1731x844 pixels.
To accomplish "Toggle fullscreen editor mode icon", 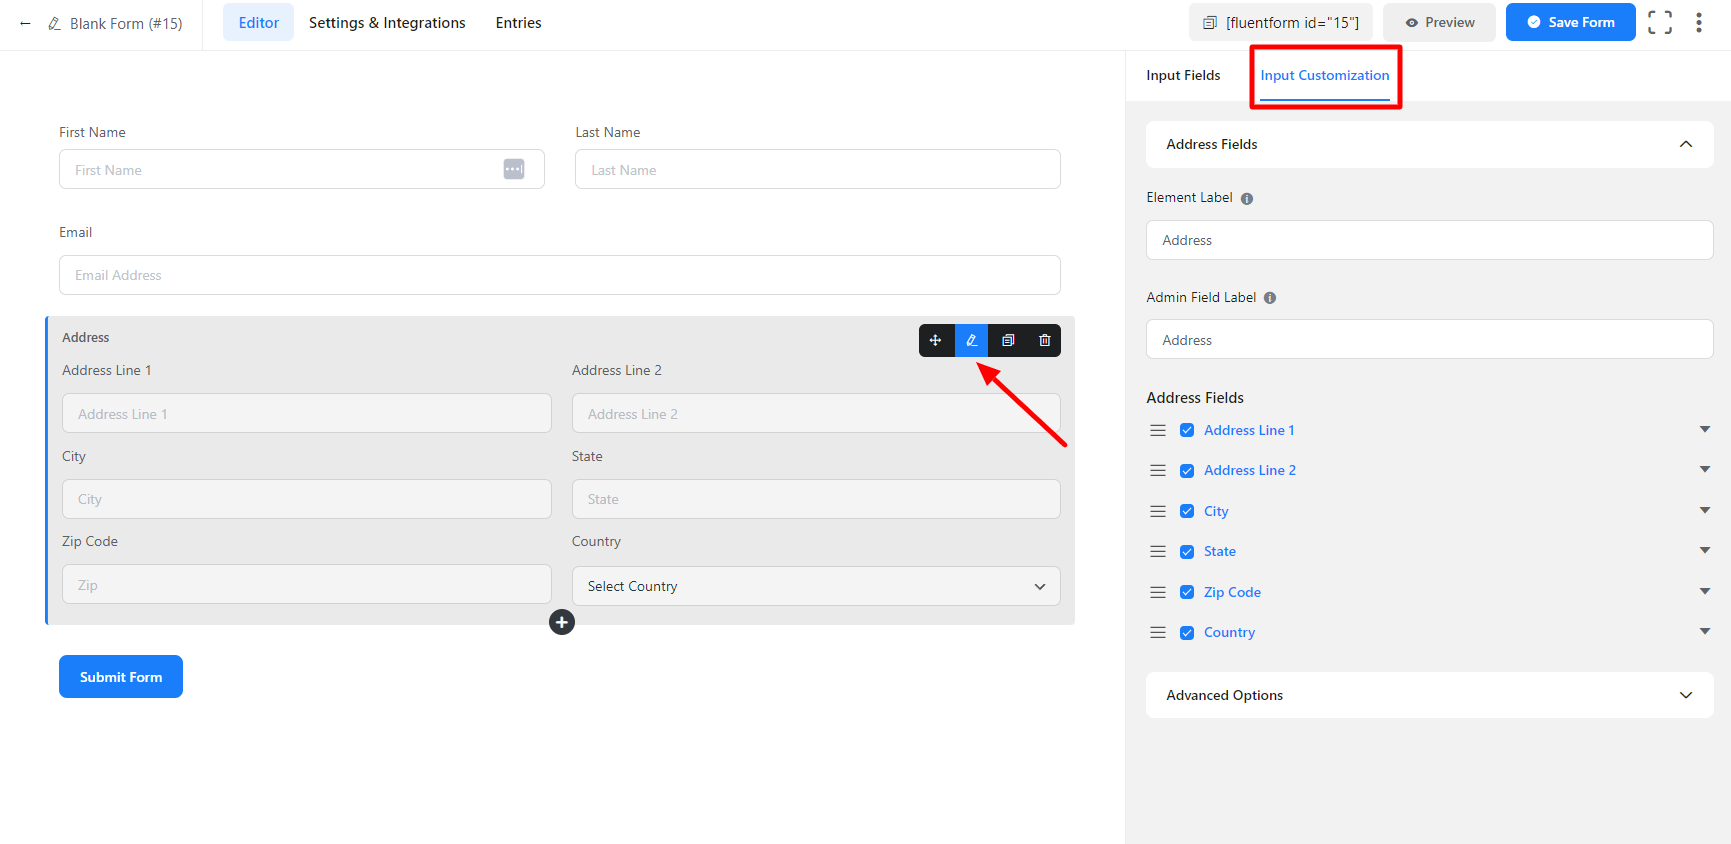I will [1660, 22].
